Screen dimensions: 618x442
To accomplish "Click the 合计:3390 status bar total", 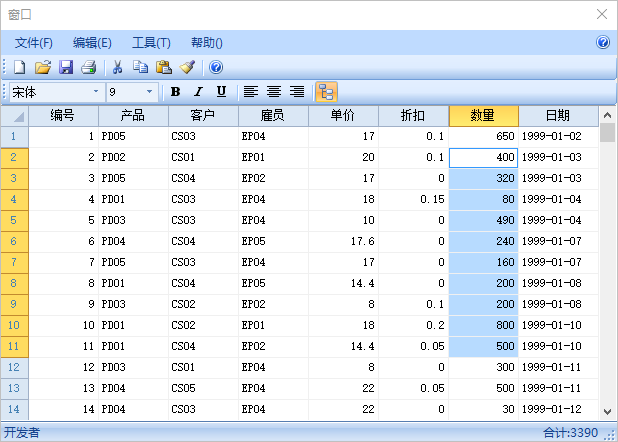I will pyautogui.click(x=571, y=433).
